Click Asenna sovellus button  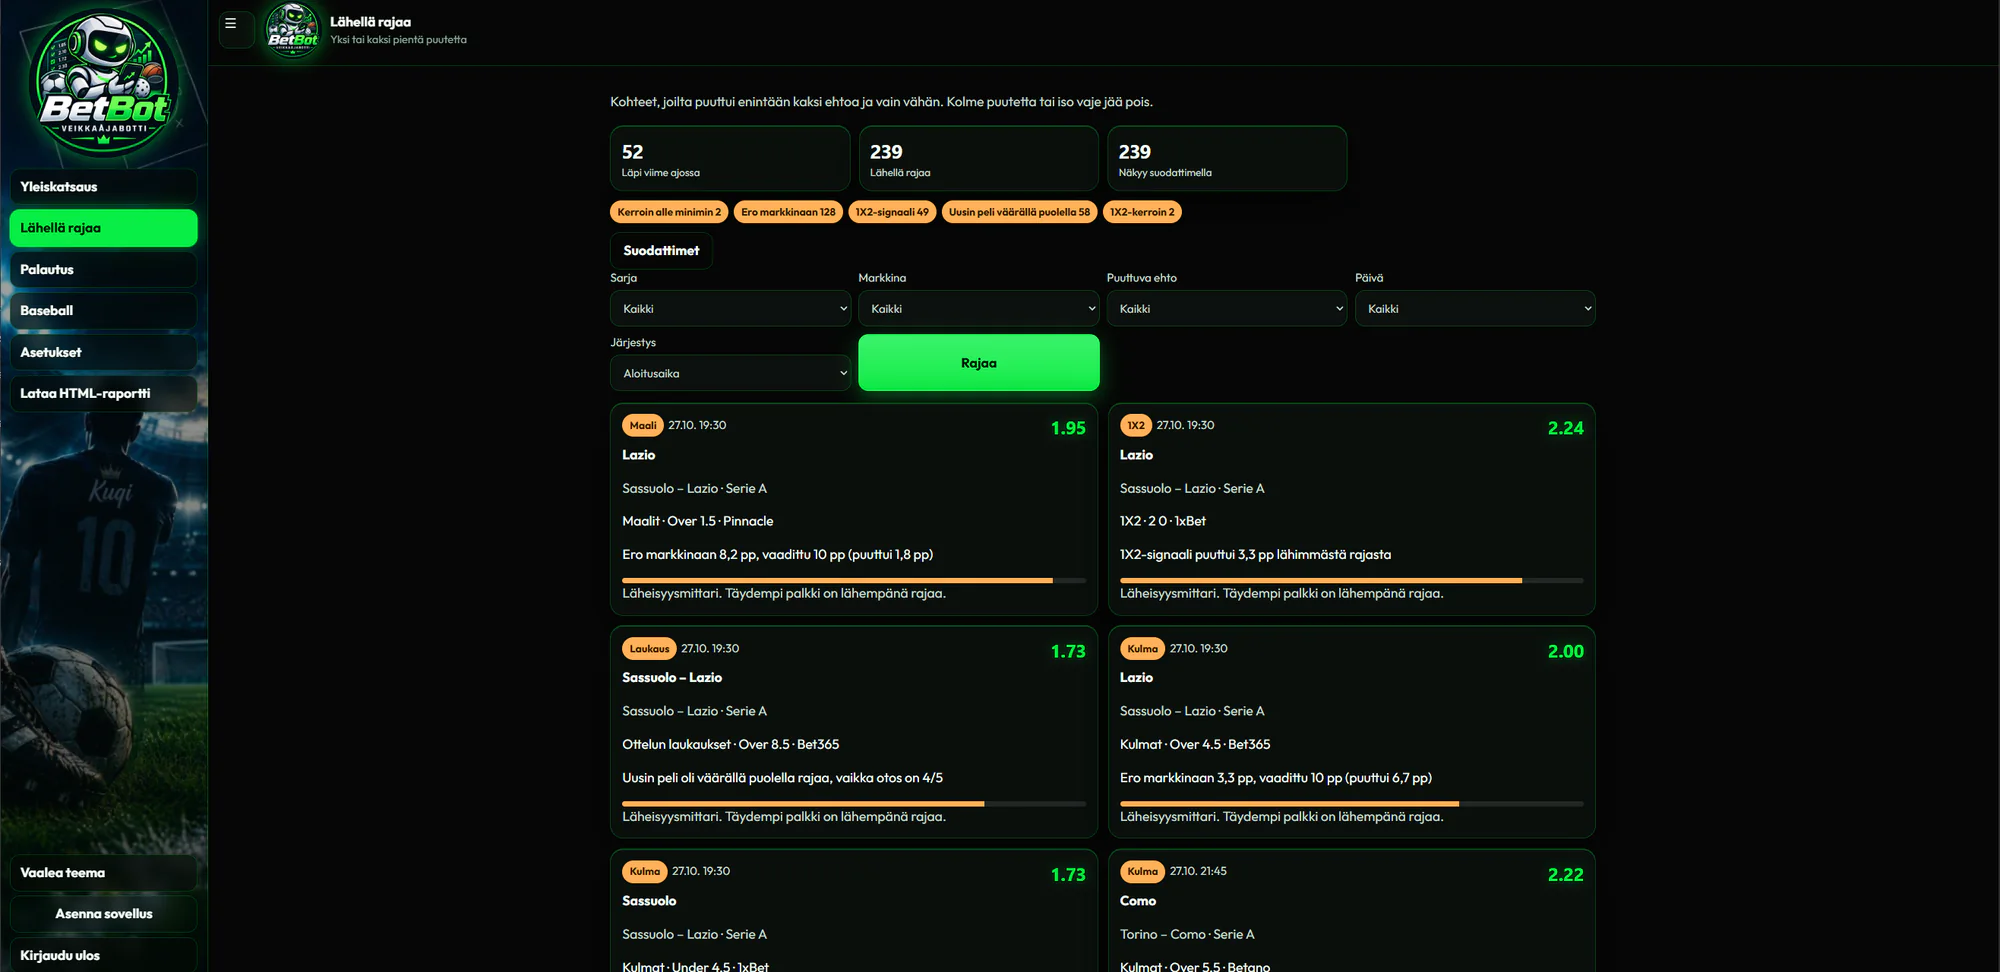[x=103, y=914]
